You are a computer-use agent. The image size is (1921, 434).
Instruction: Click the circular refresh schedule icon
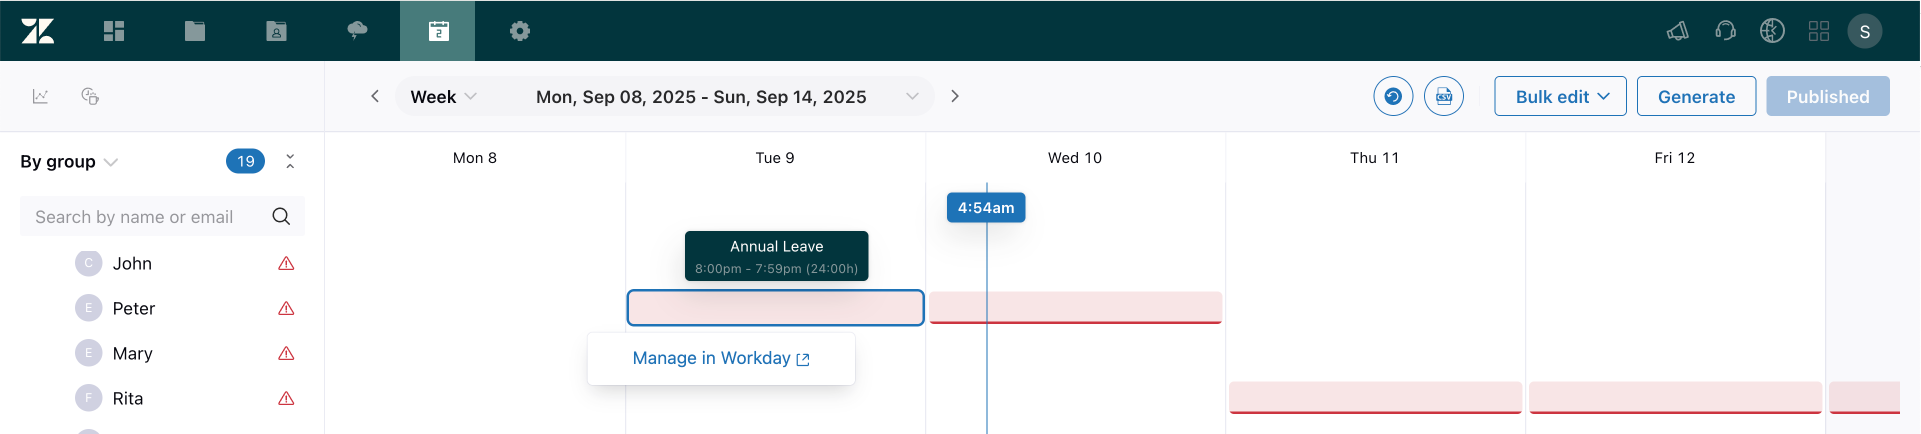coord(1393,96)
